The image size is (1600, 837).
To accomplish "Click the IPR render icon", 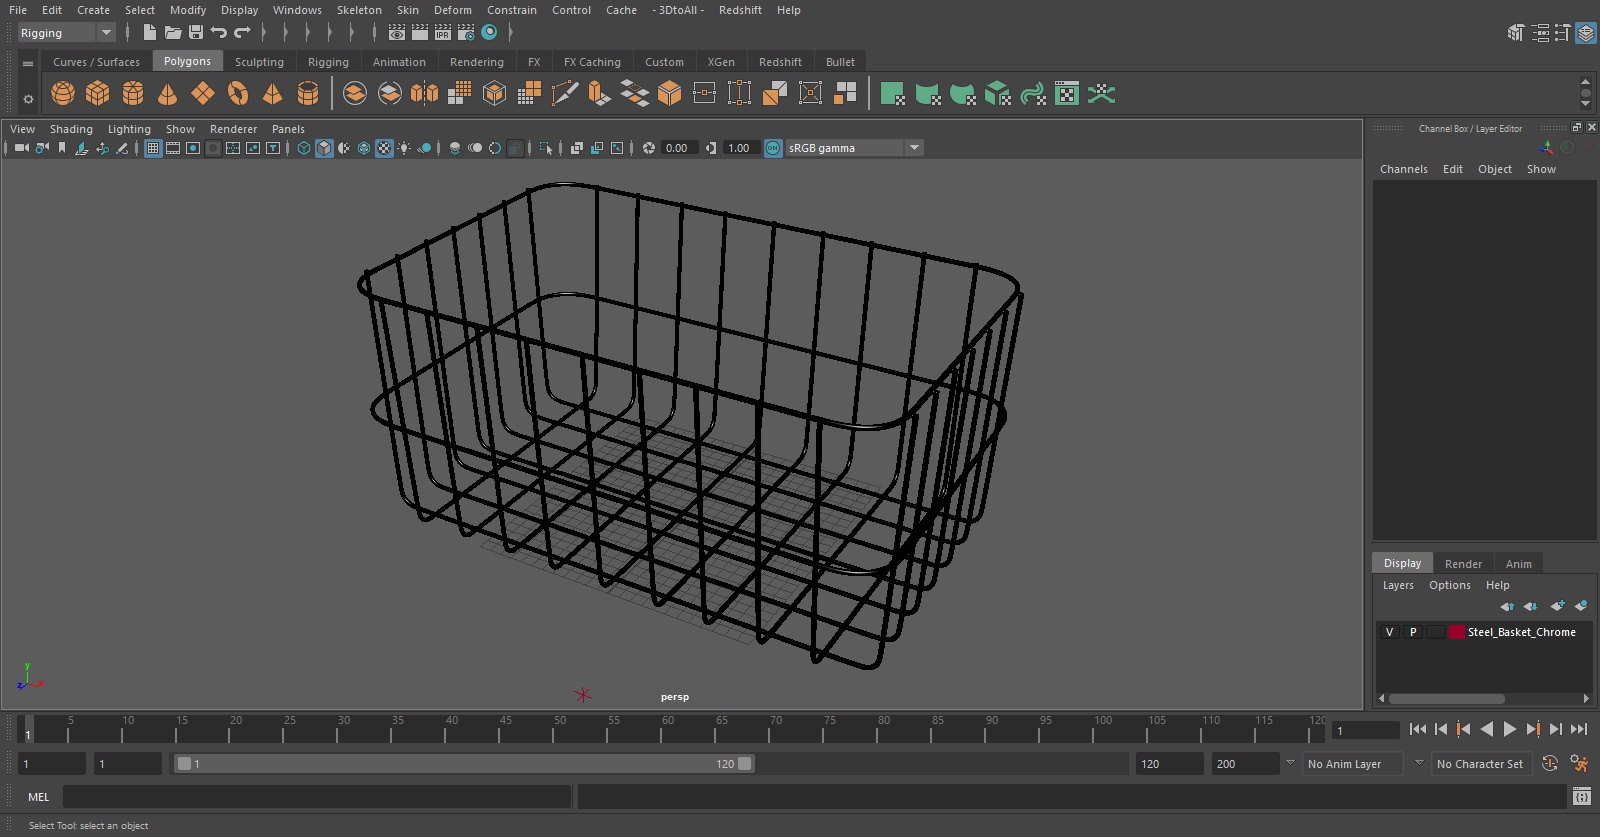I will (443, 33).
